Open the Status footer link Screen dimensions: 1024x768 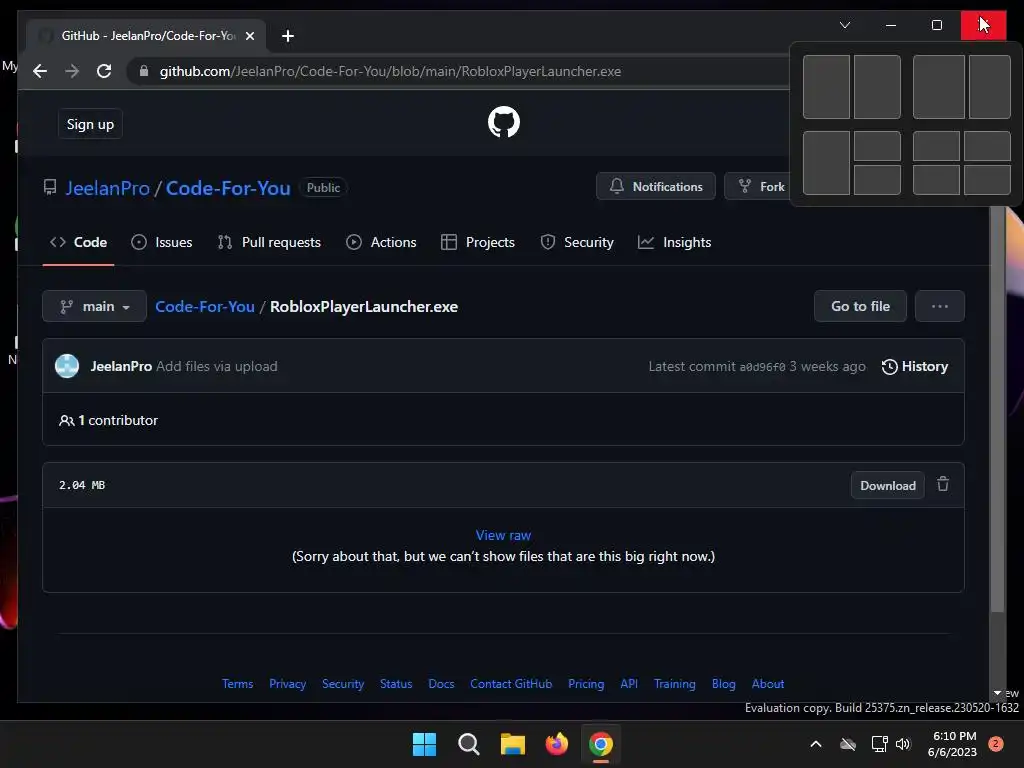point(396,684)
